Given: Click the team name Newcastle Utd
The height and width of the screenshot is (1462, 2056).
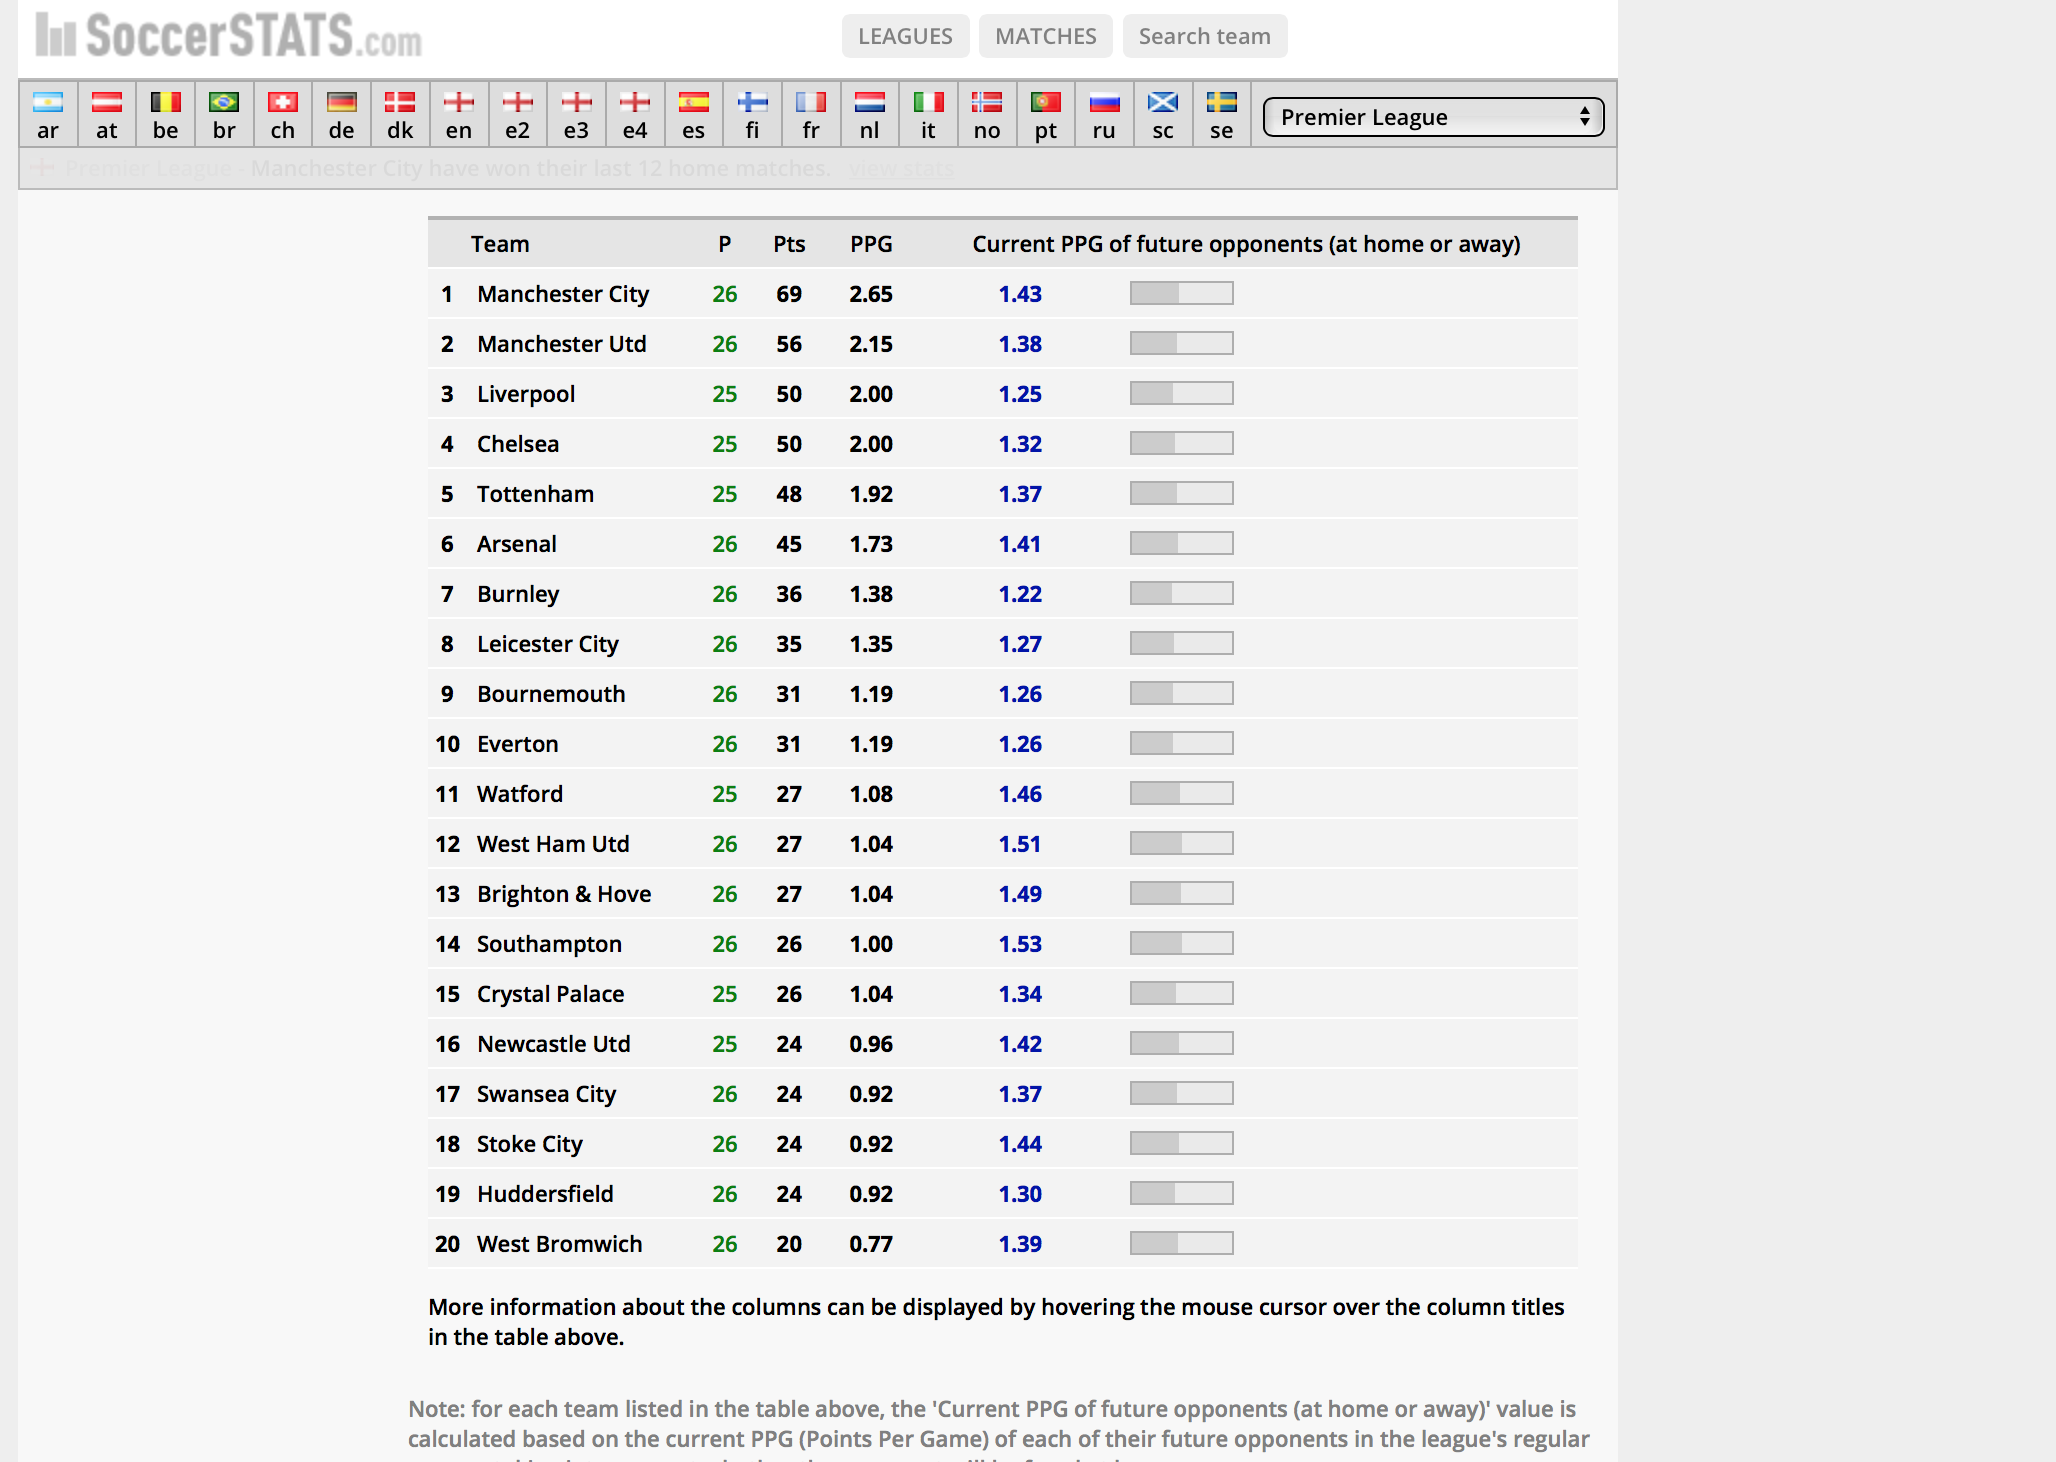Looking at the screenshot, I should tap(554, 1044).
